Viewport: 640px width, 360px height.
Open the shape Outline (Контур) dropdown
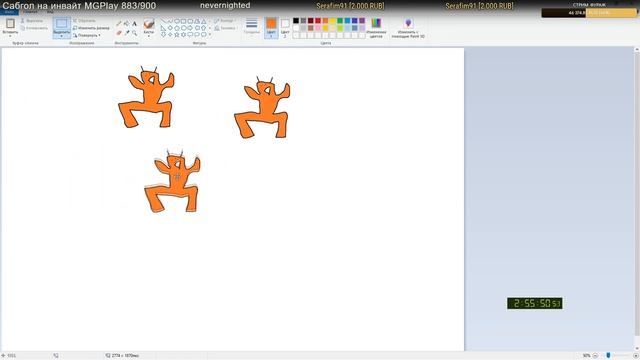tap(225, 20)
